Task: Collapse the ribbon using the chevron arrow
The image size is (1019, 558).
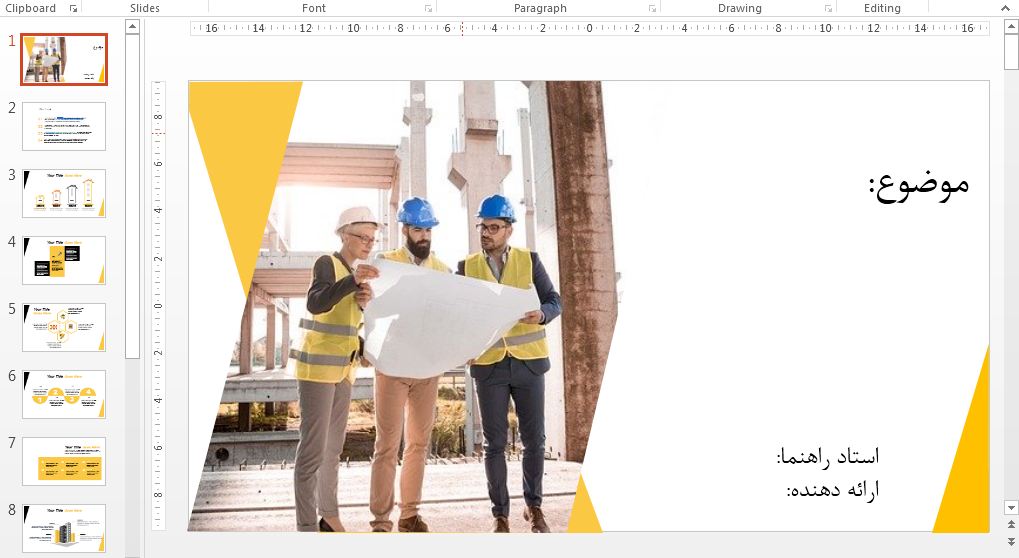Action: pos(1005,8)
